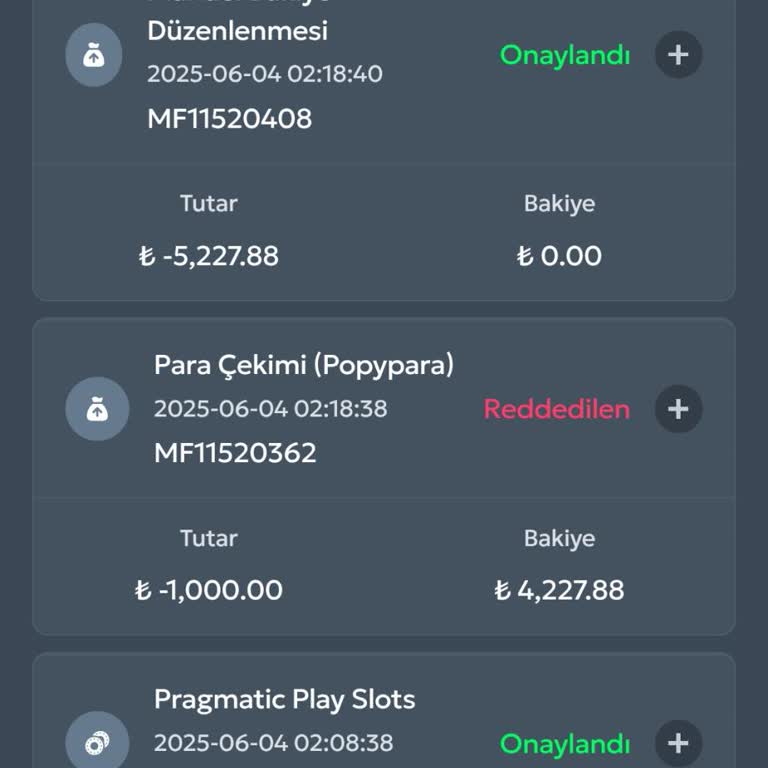
Task: Click the Pragmatic Play Slots title
Action: [284, 699]
